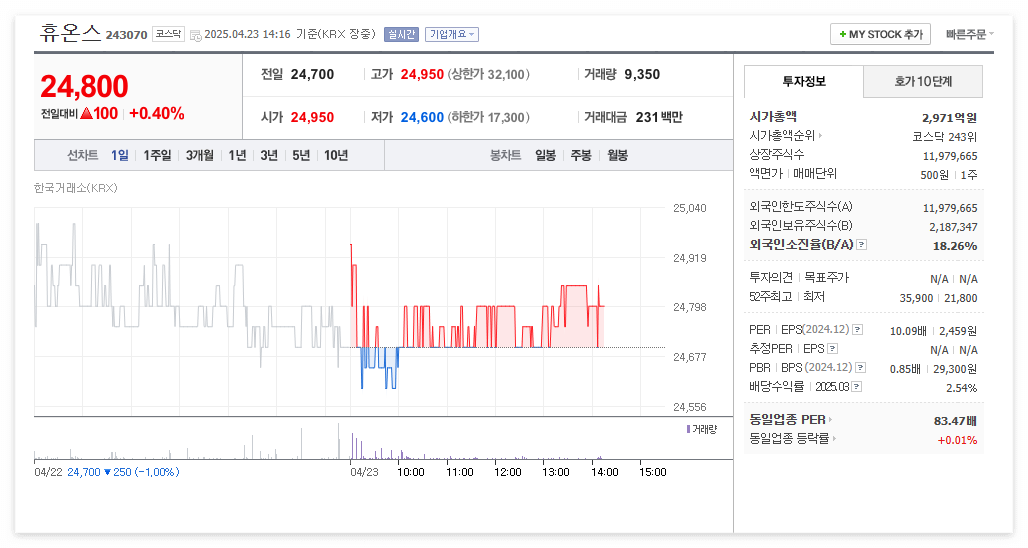Open the 동일업종 등락률 arrow link
Screen dimensions: 1028x548
834,439
